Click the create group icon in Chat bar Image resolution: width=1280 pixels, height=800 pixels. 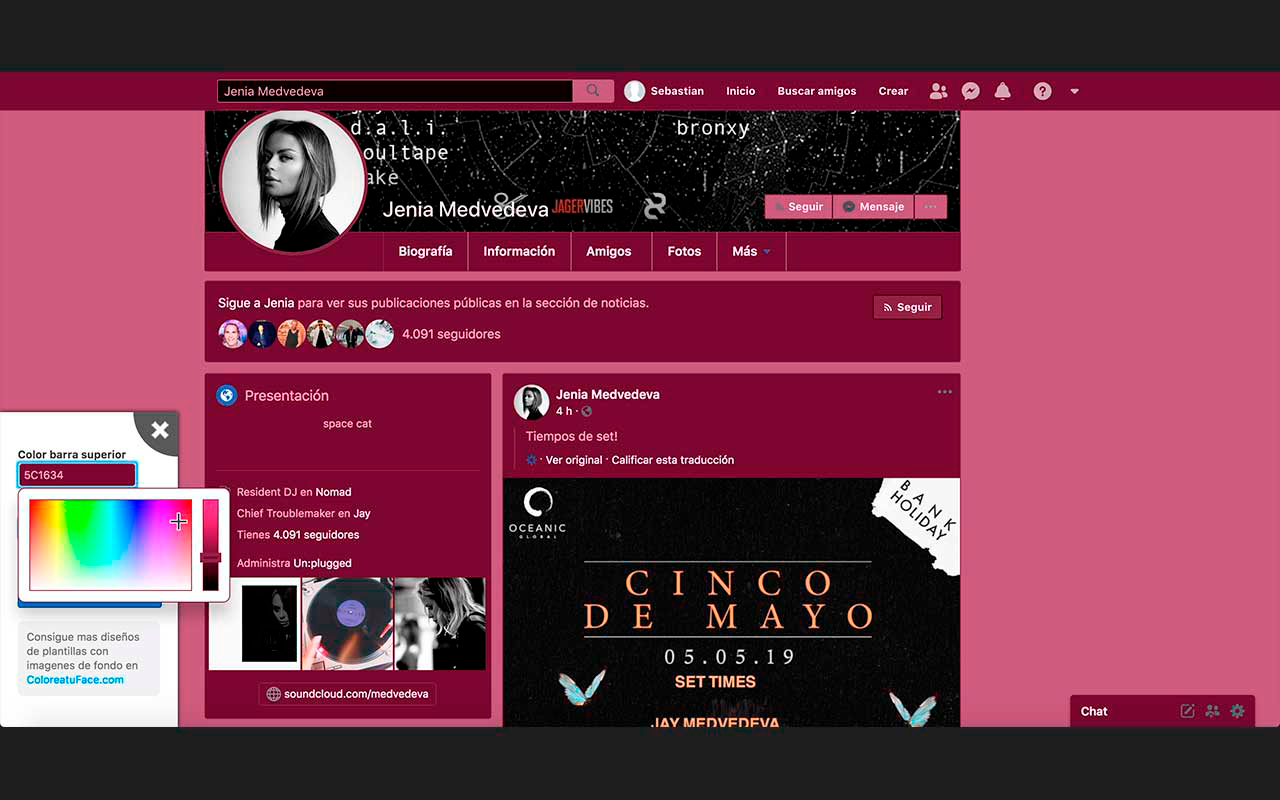coord(1212,711)
